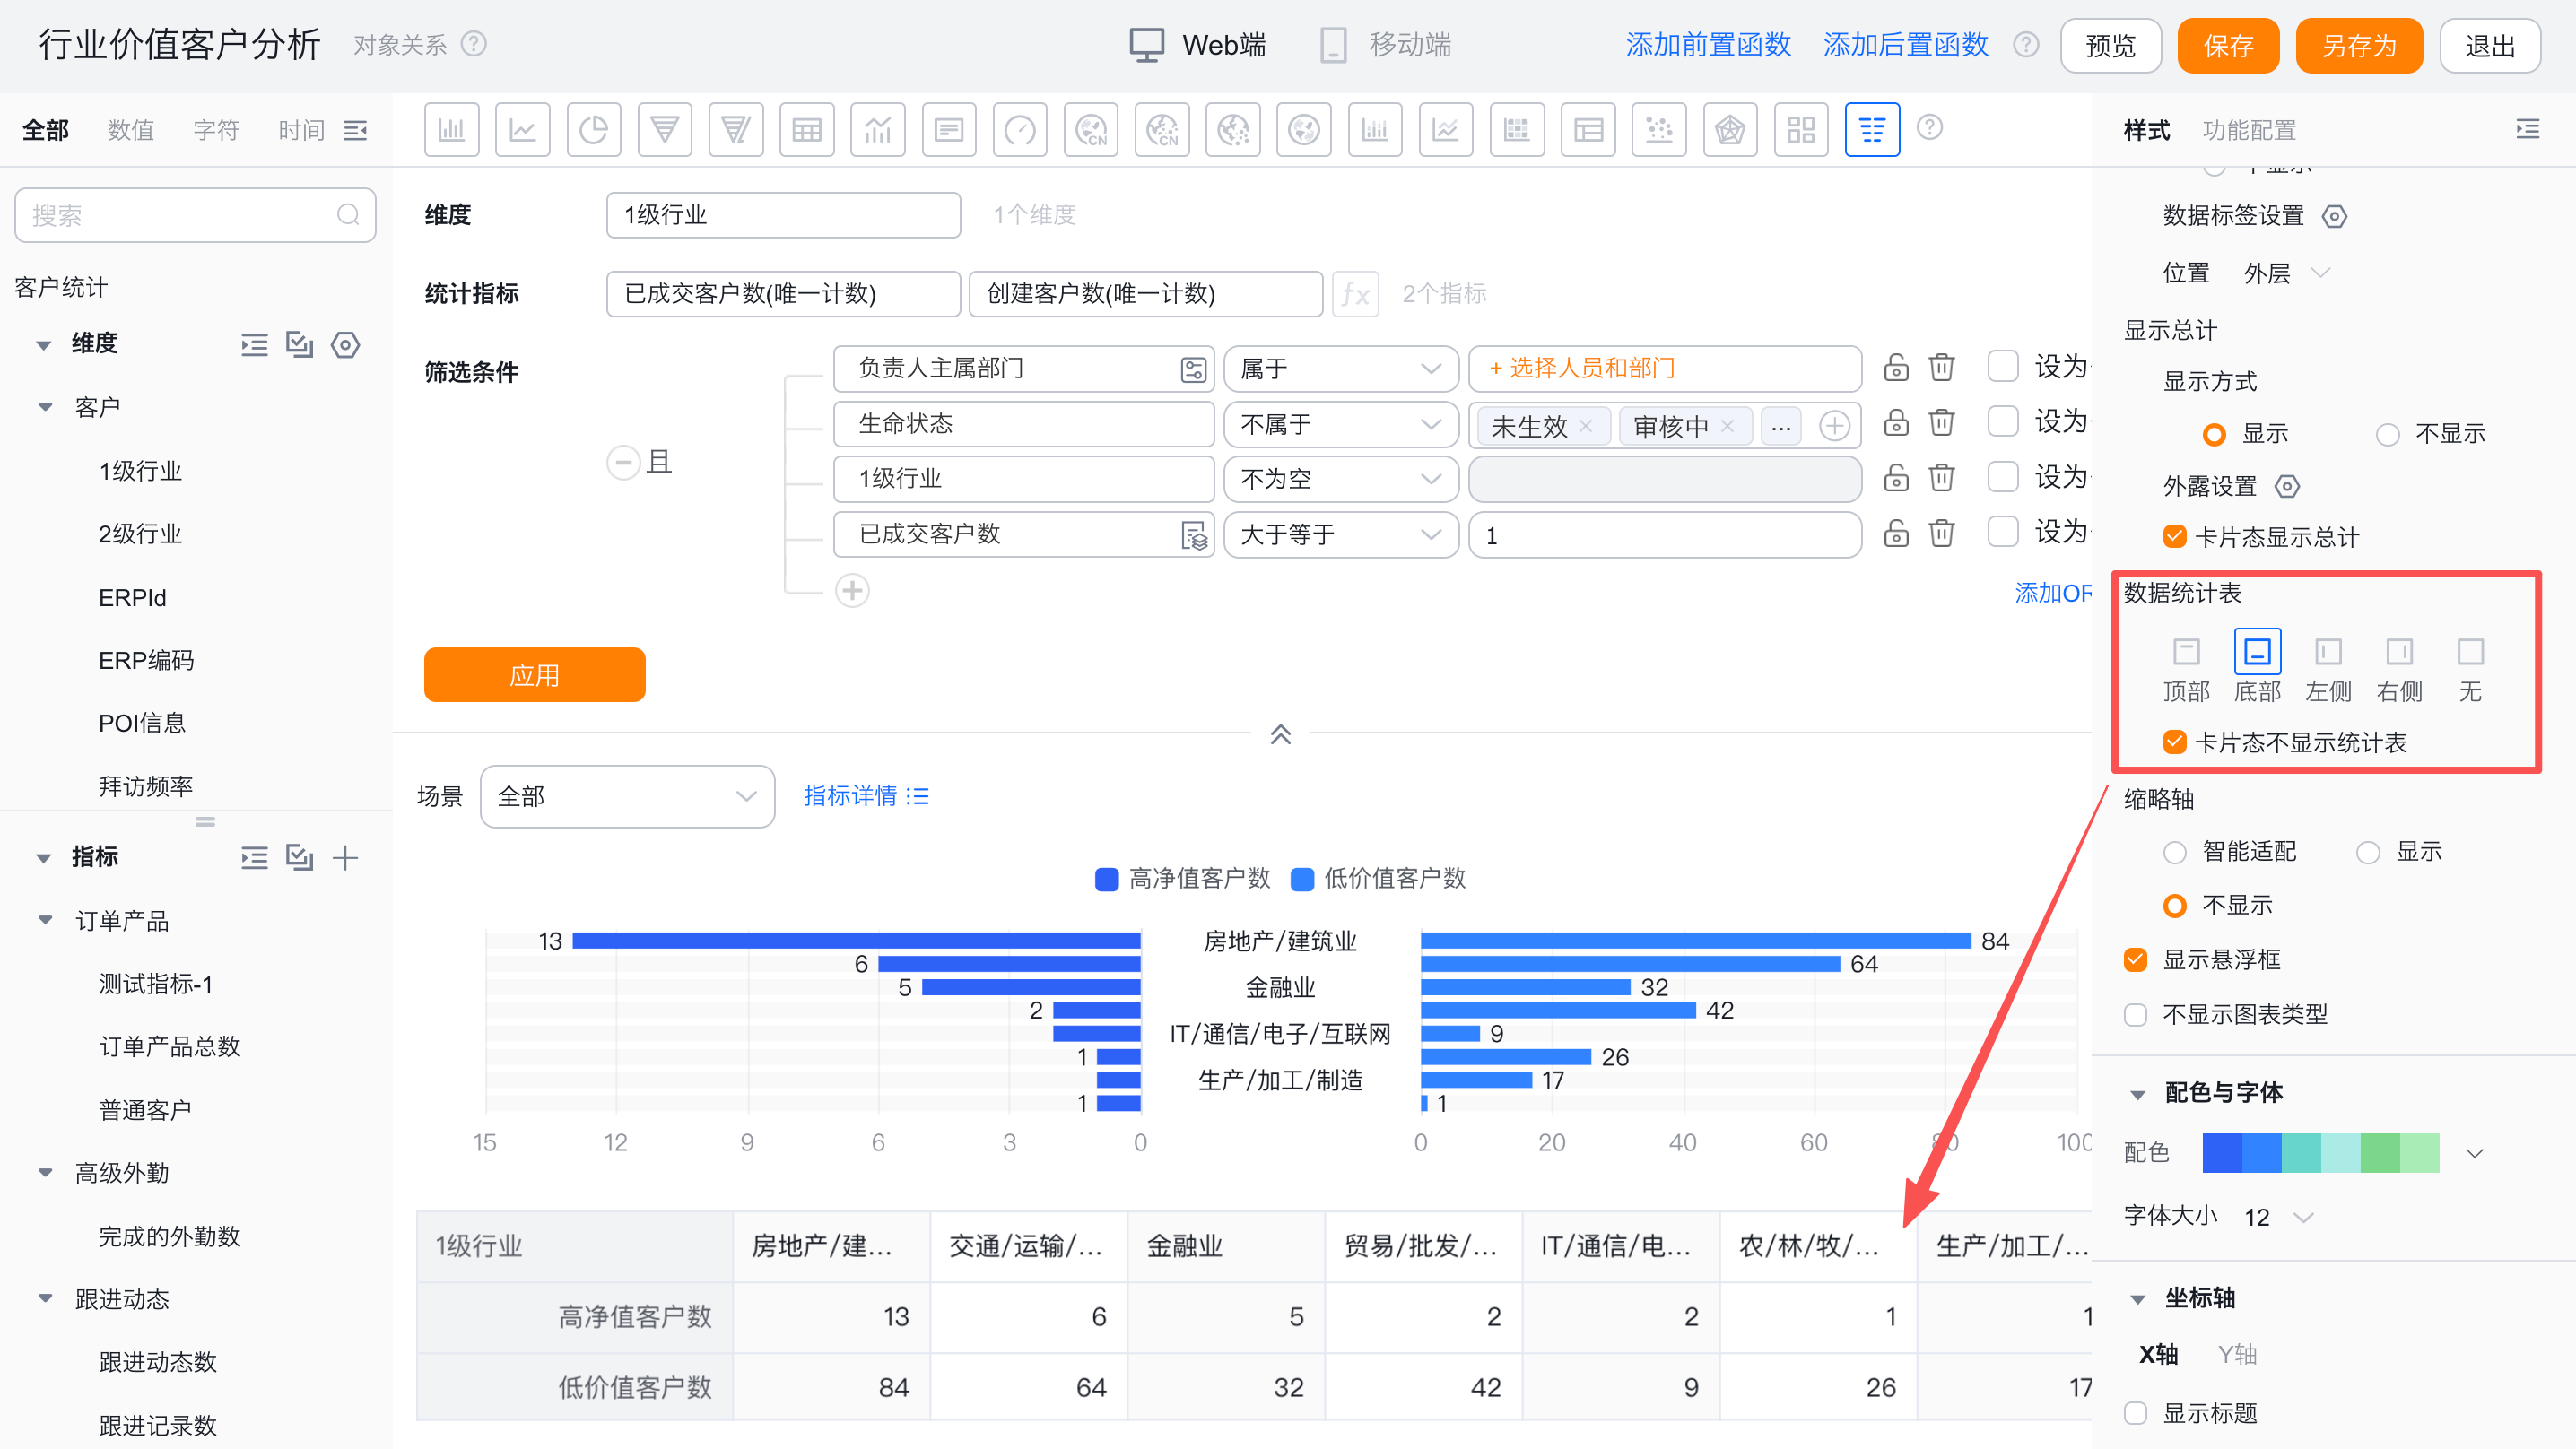
Task: Delete the 生命状态 filter row
Action: [x=1941, y=424]
